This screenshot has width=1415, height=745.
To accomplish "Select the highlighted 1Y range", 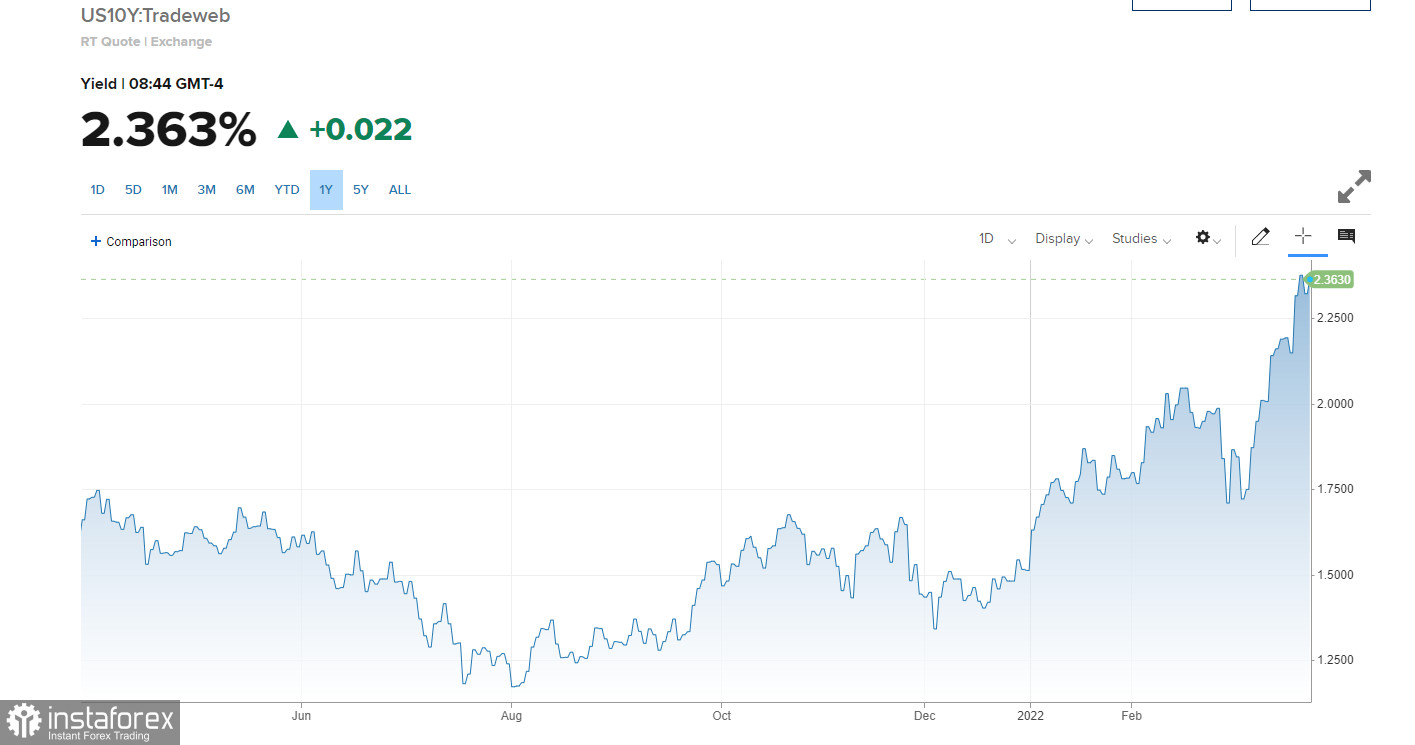I will pyautogui.click(x=326, y=190).
